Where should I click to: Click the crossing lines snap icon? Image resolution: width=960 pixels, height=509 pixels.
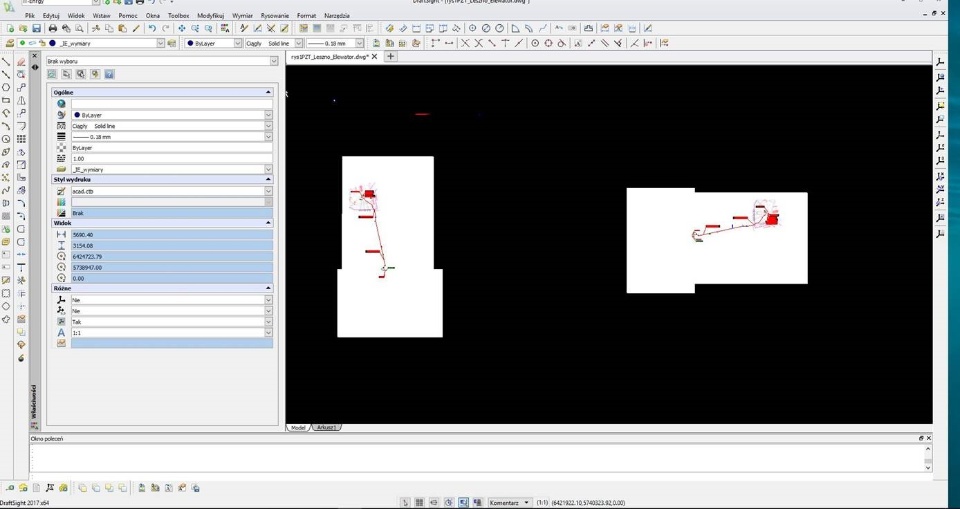click(465, 43)
